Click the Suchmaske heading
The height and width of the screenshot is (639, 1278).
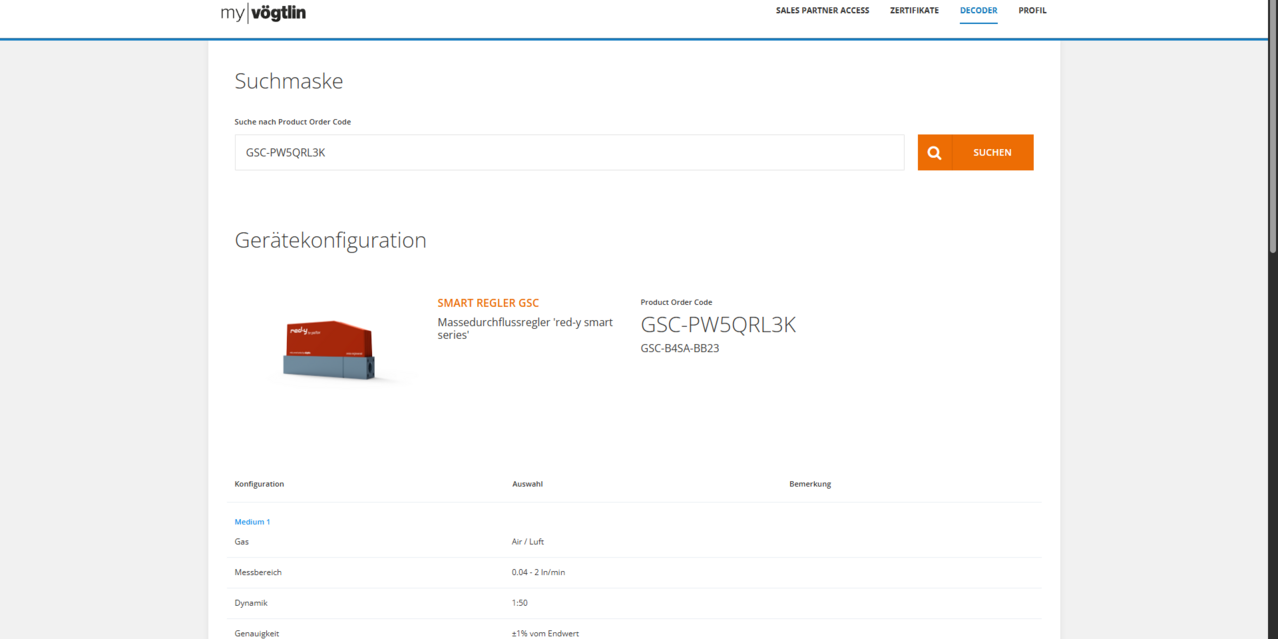pyautogui.click(x=289, y=81)
